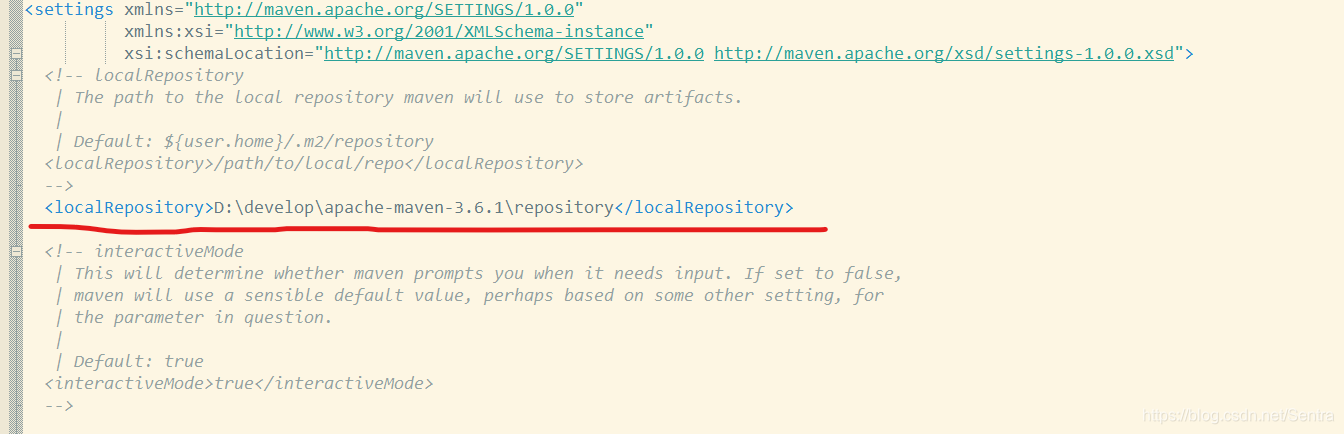Screen dimensions: 1344x434
Task: Click the '-->' closing the localRepository comment
Action: tap(59, 185)
